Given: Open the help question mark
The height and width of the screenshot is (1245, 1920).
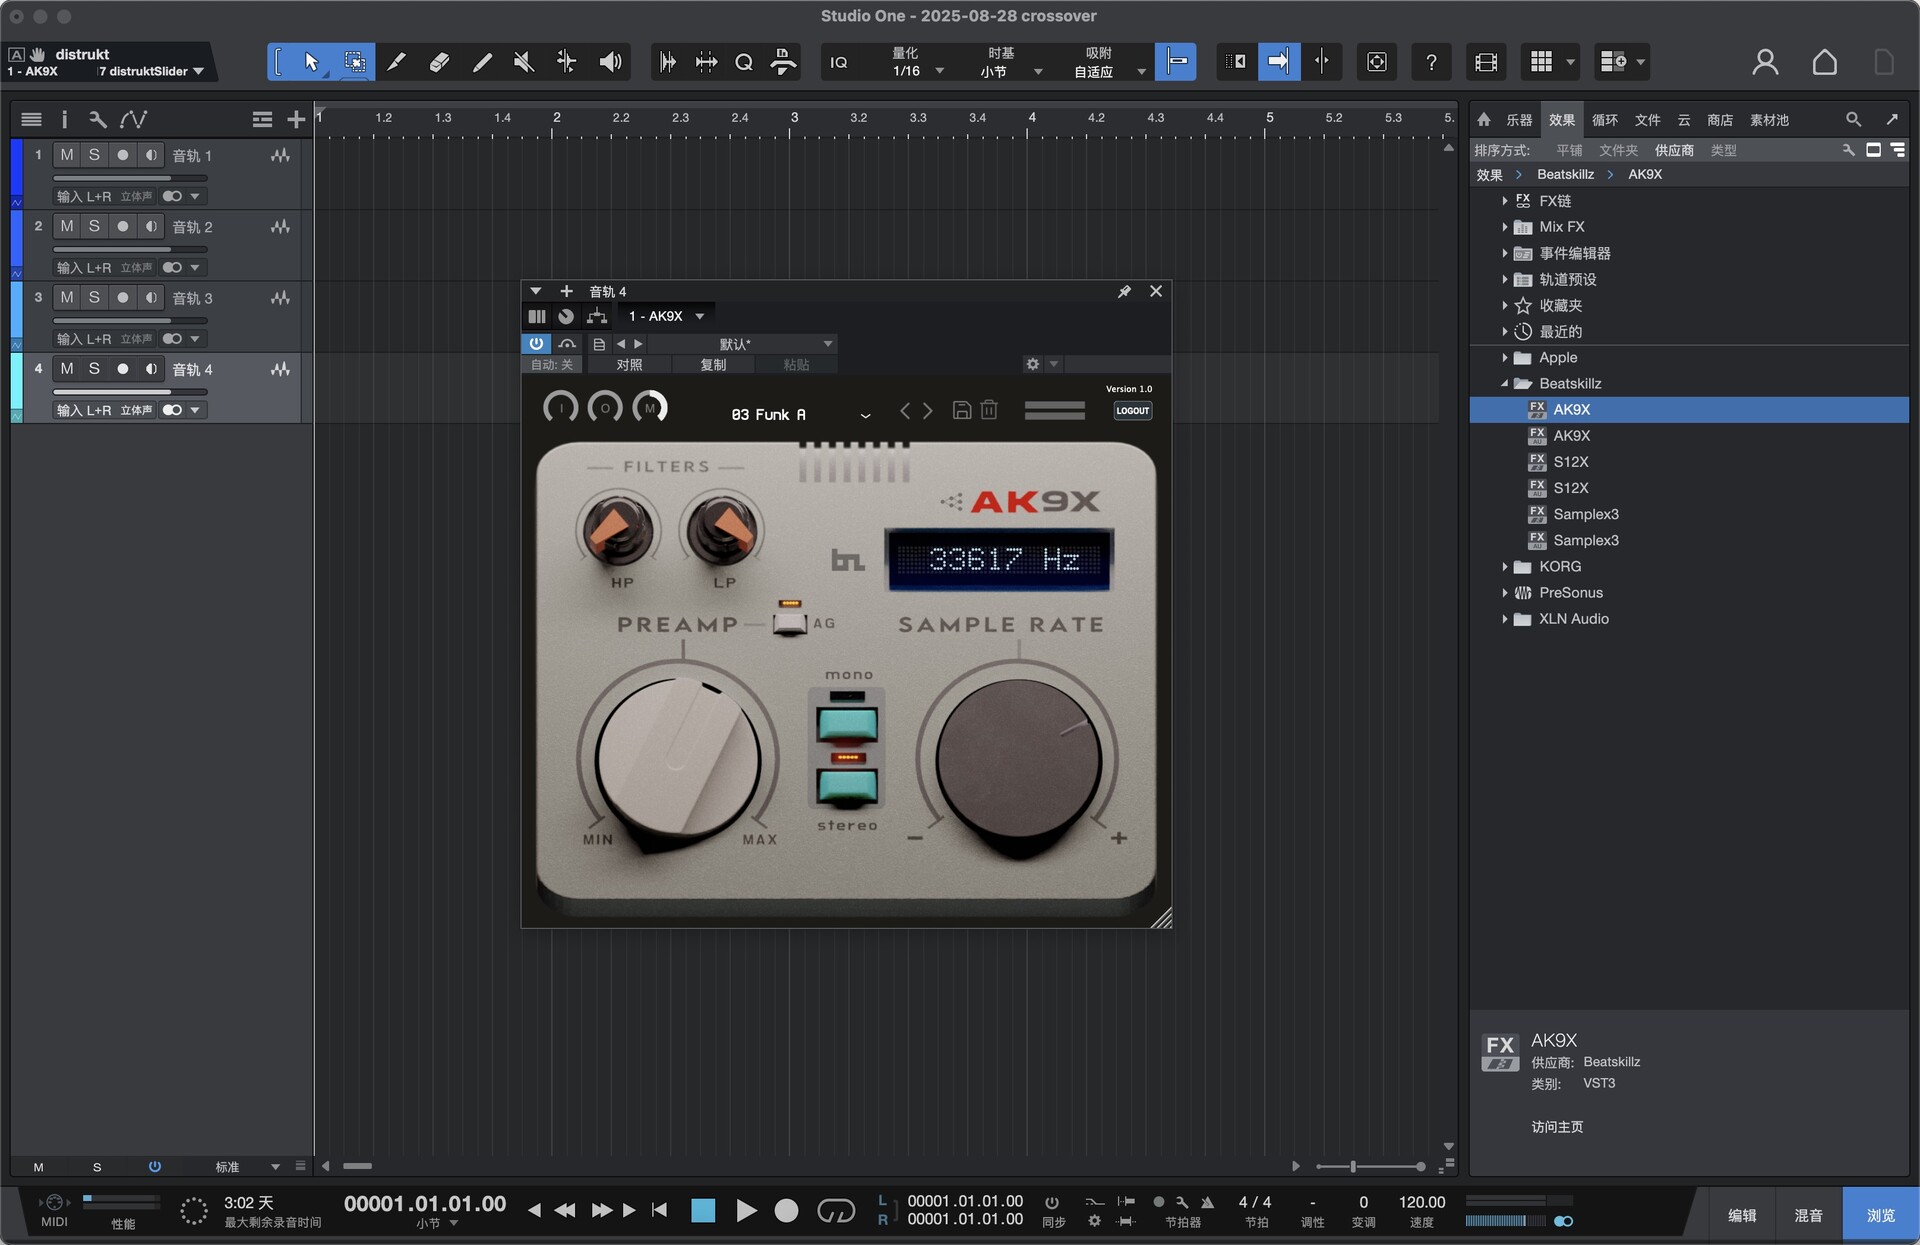Looking at the screenshot, I should 1431,62.
